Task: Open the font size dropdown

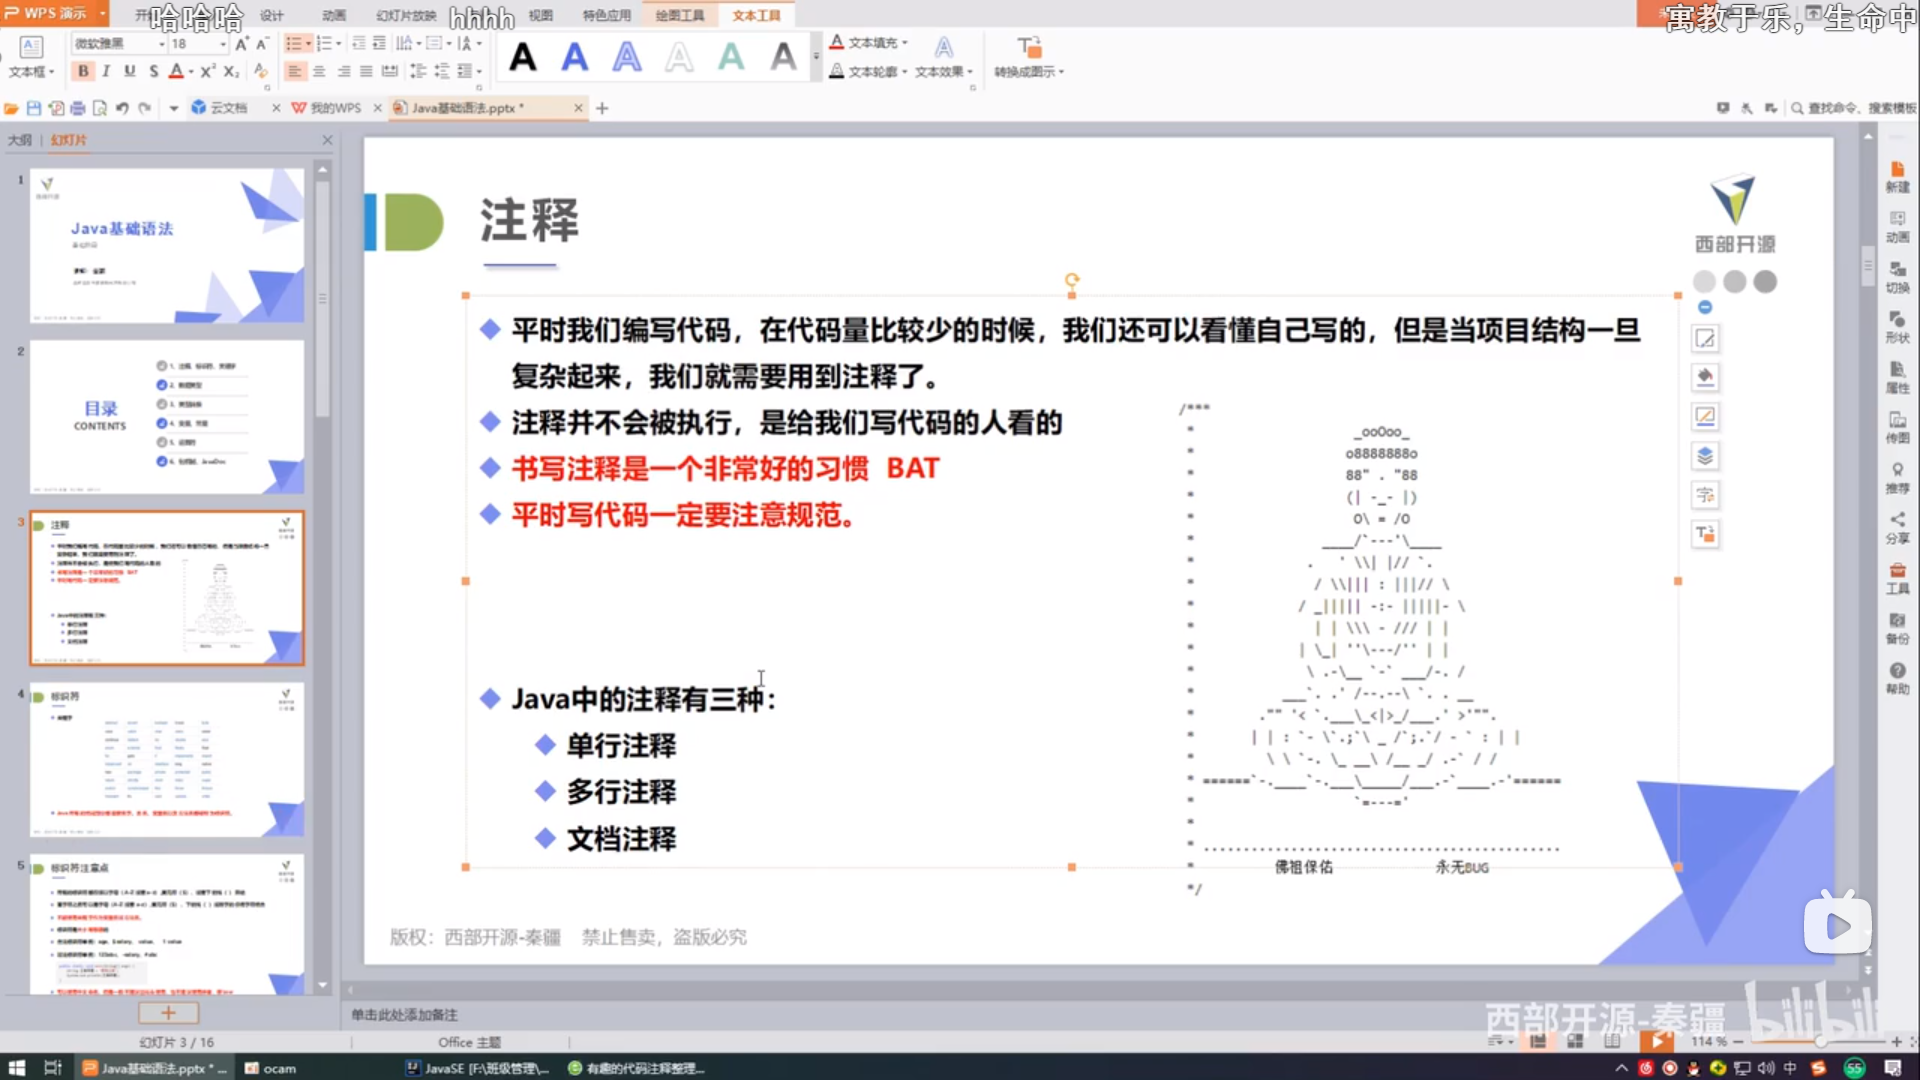Action: (222, 44)
